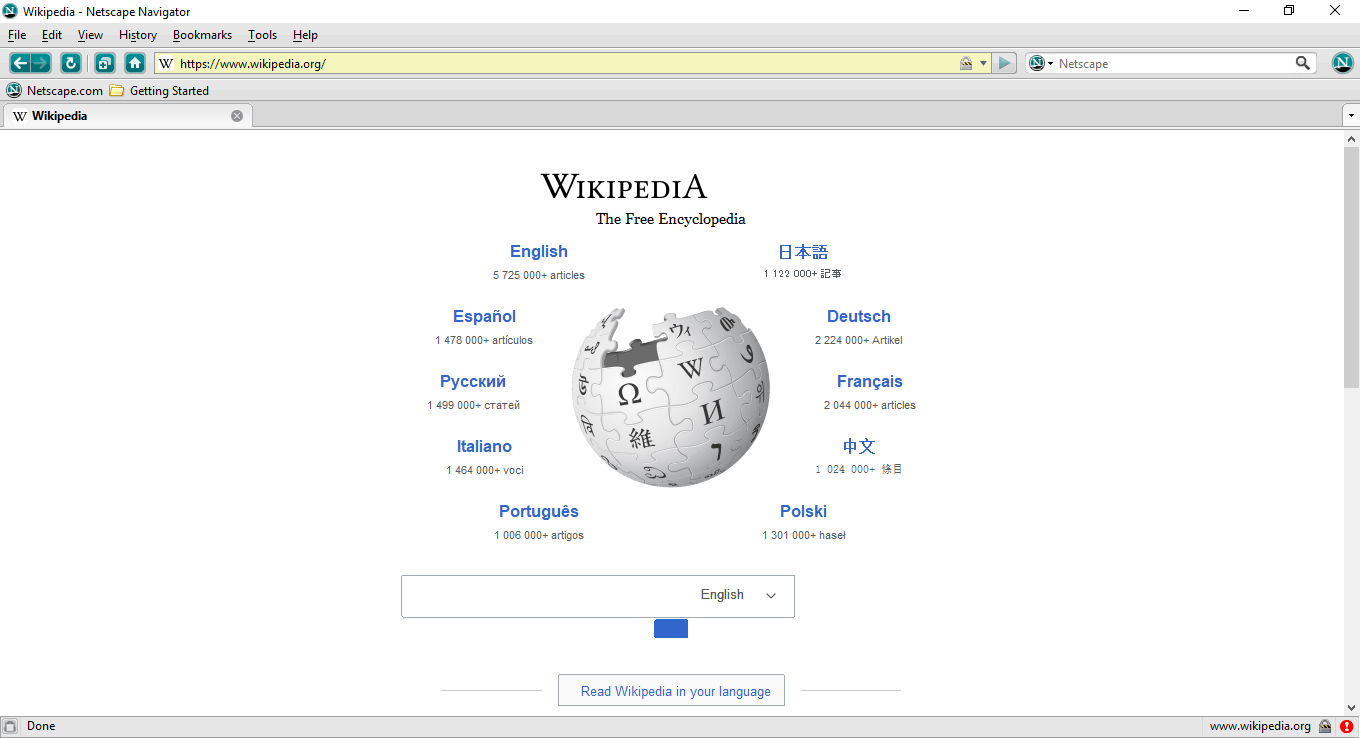1360x738 pixels.
Task: Click the vertical scrollbar thumb
Action: pyautogui.click(x=1351, y=267)
